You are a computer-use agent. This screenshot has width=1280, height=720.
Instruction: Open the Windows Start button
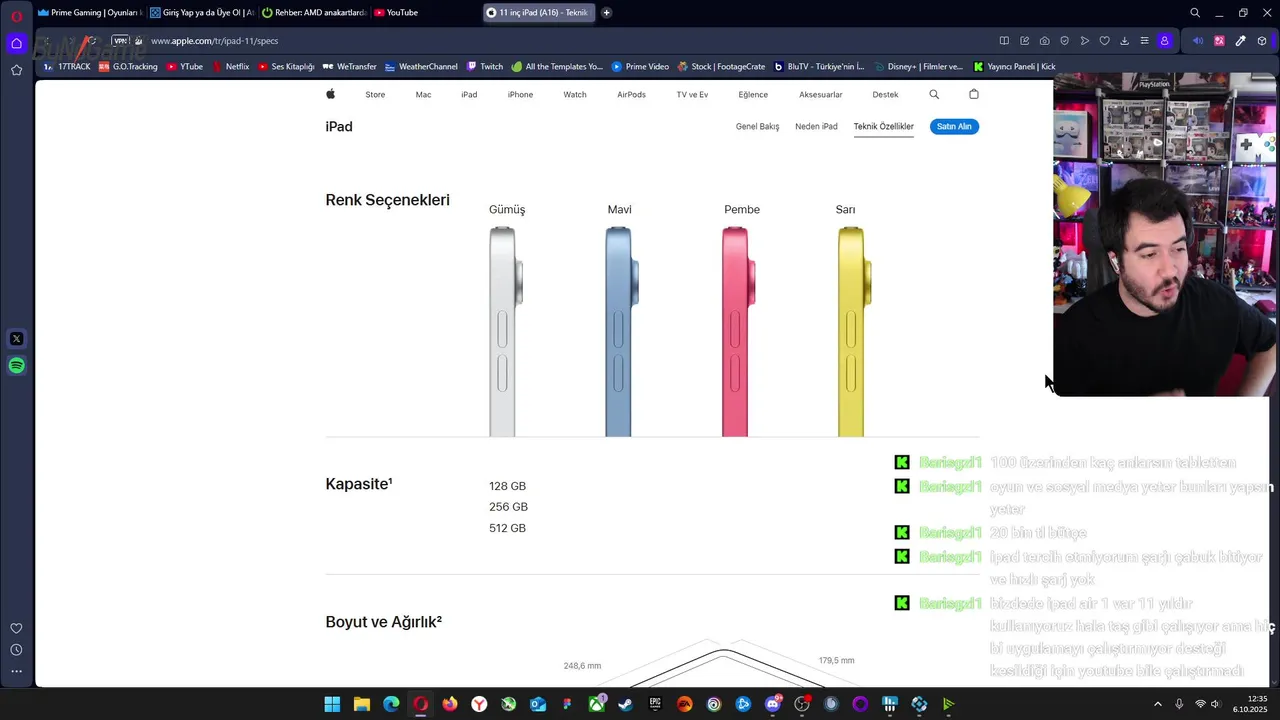[x=332, y=704]
